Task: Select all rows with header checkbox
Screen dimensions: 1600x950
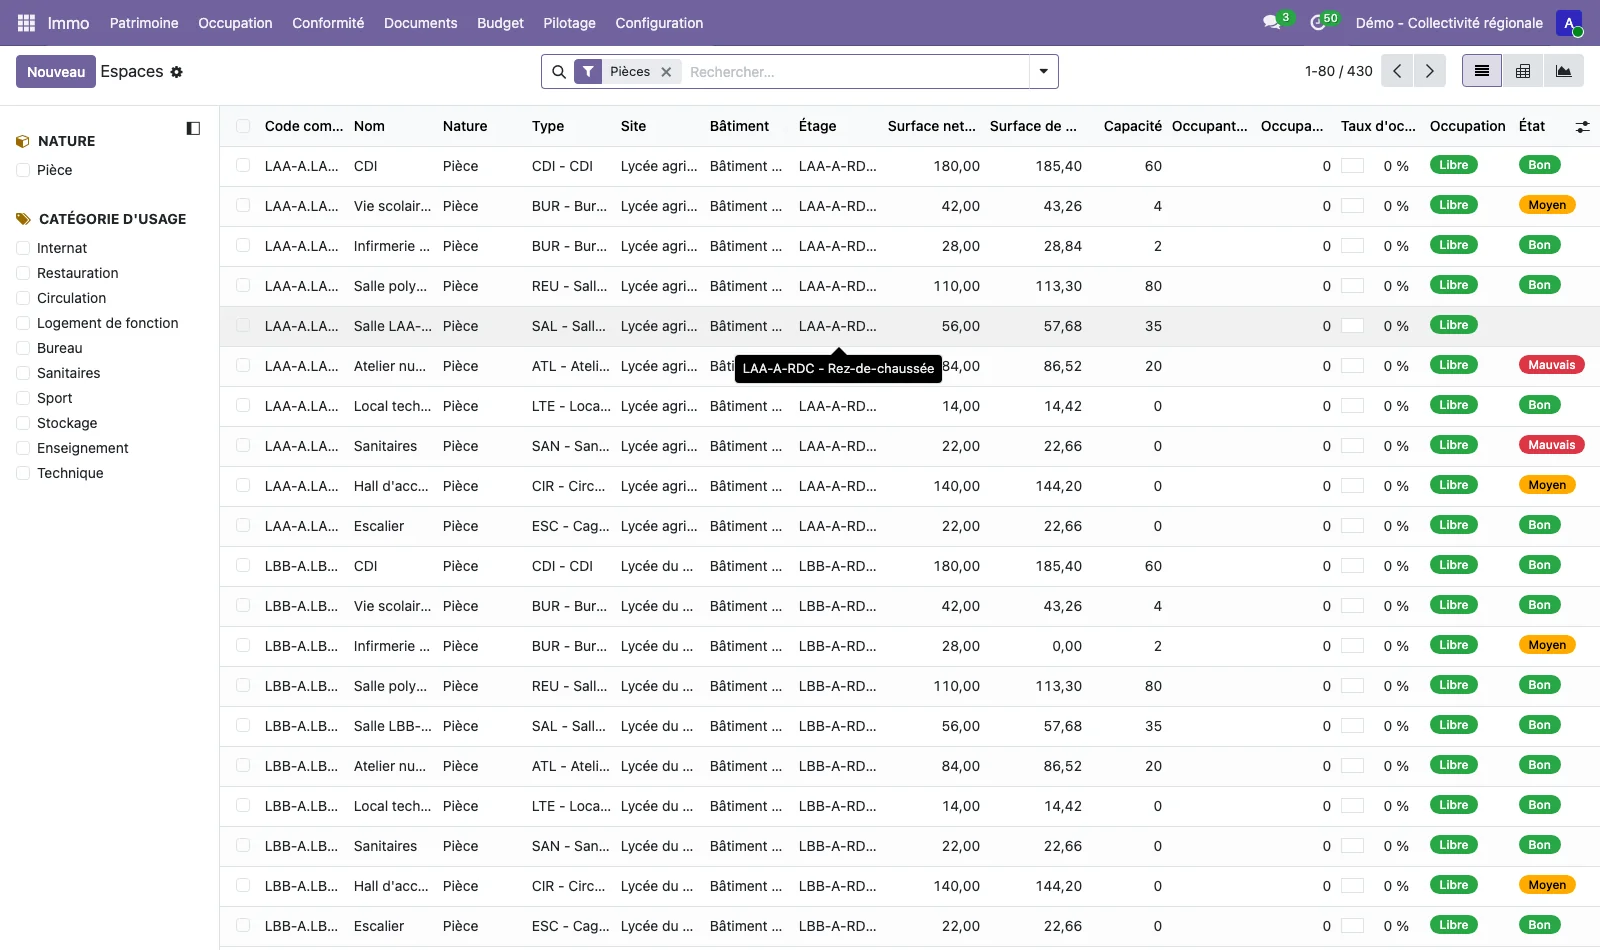Action: (x=243, y=126)
